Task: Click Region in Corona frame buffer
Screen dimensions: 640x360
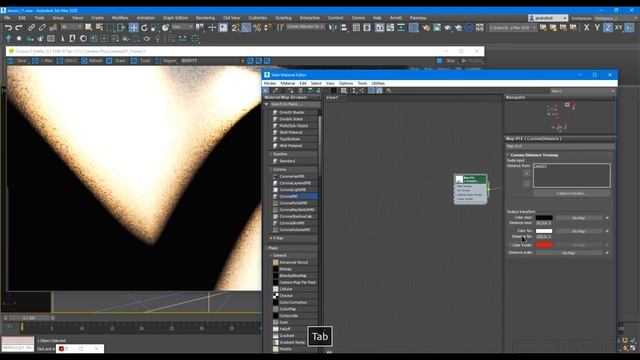Action: click(x=166, y=60)
